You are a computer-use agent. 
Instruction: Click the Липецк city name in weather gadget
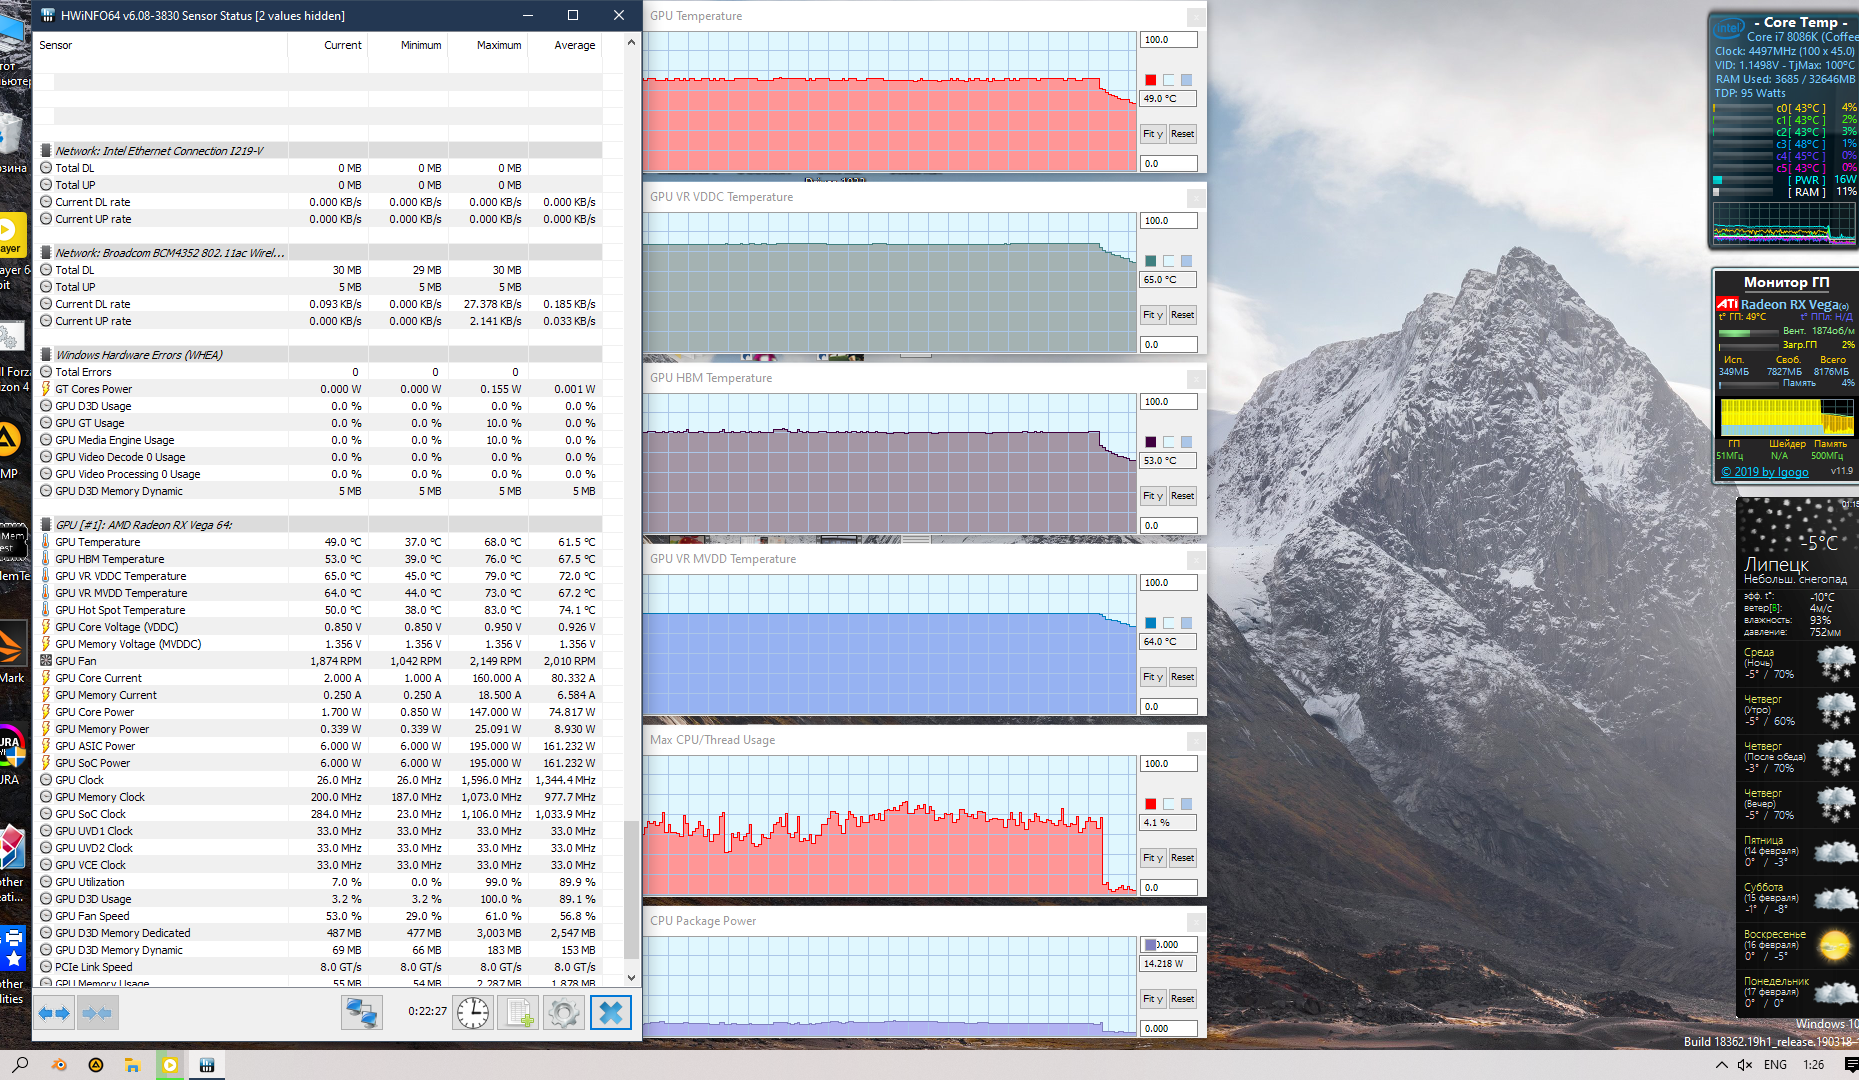tap(1776, 564)
